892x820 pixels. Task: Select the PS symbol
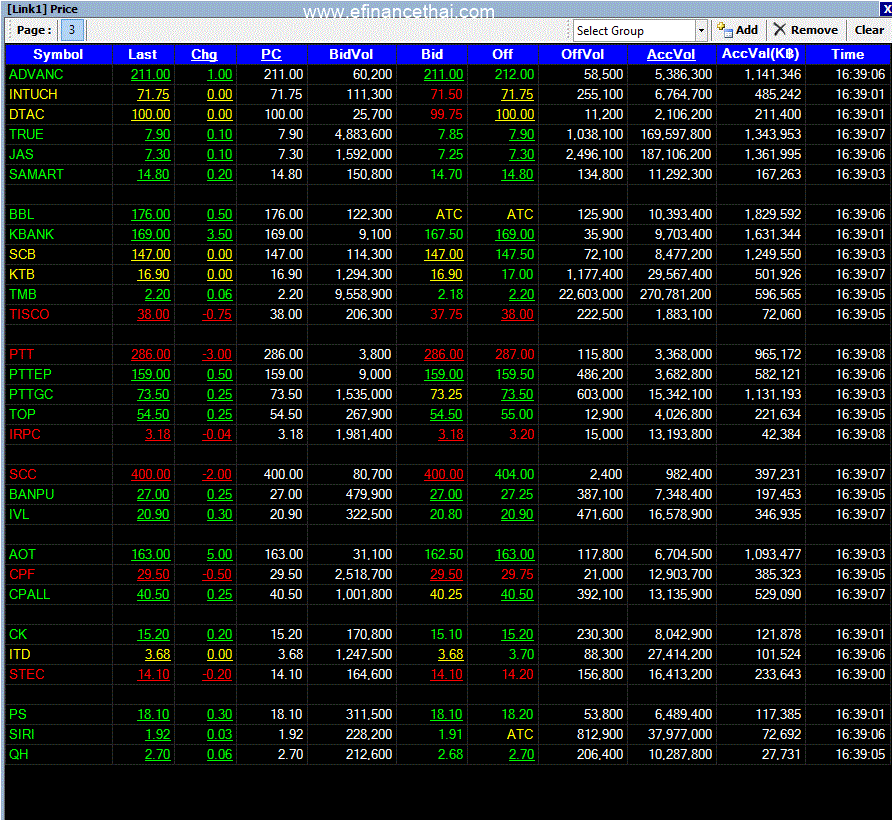pyautogui.click(x=18, y=714)
